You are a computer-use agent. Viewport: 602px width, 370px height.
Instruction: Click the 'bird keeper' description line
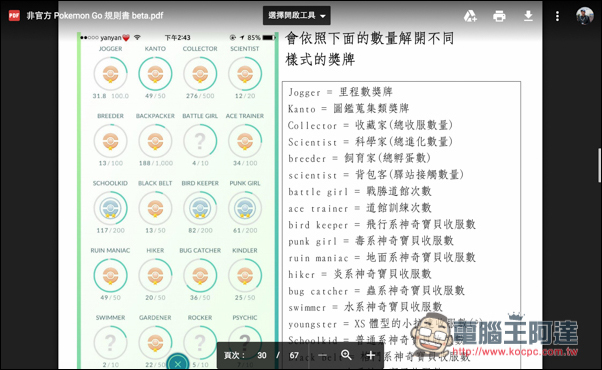pyautogui.click(x=382, y=225)
